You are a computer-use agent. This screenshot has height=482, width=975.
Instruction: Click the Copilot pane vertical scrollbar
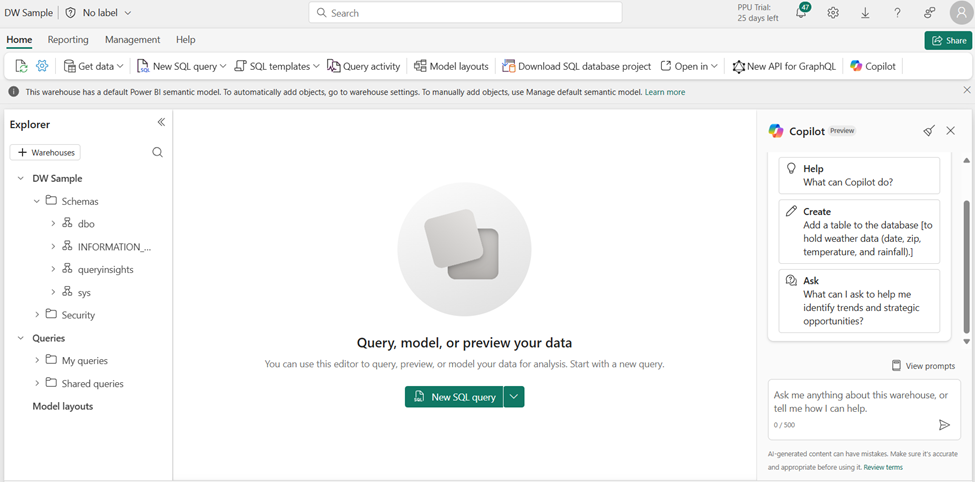(966, 267)
